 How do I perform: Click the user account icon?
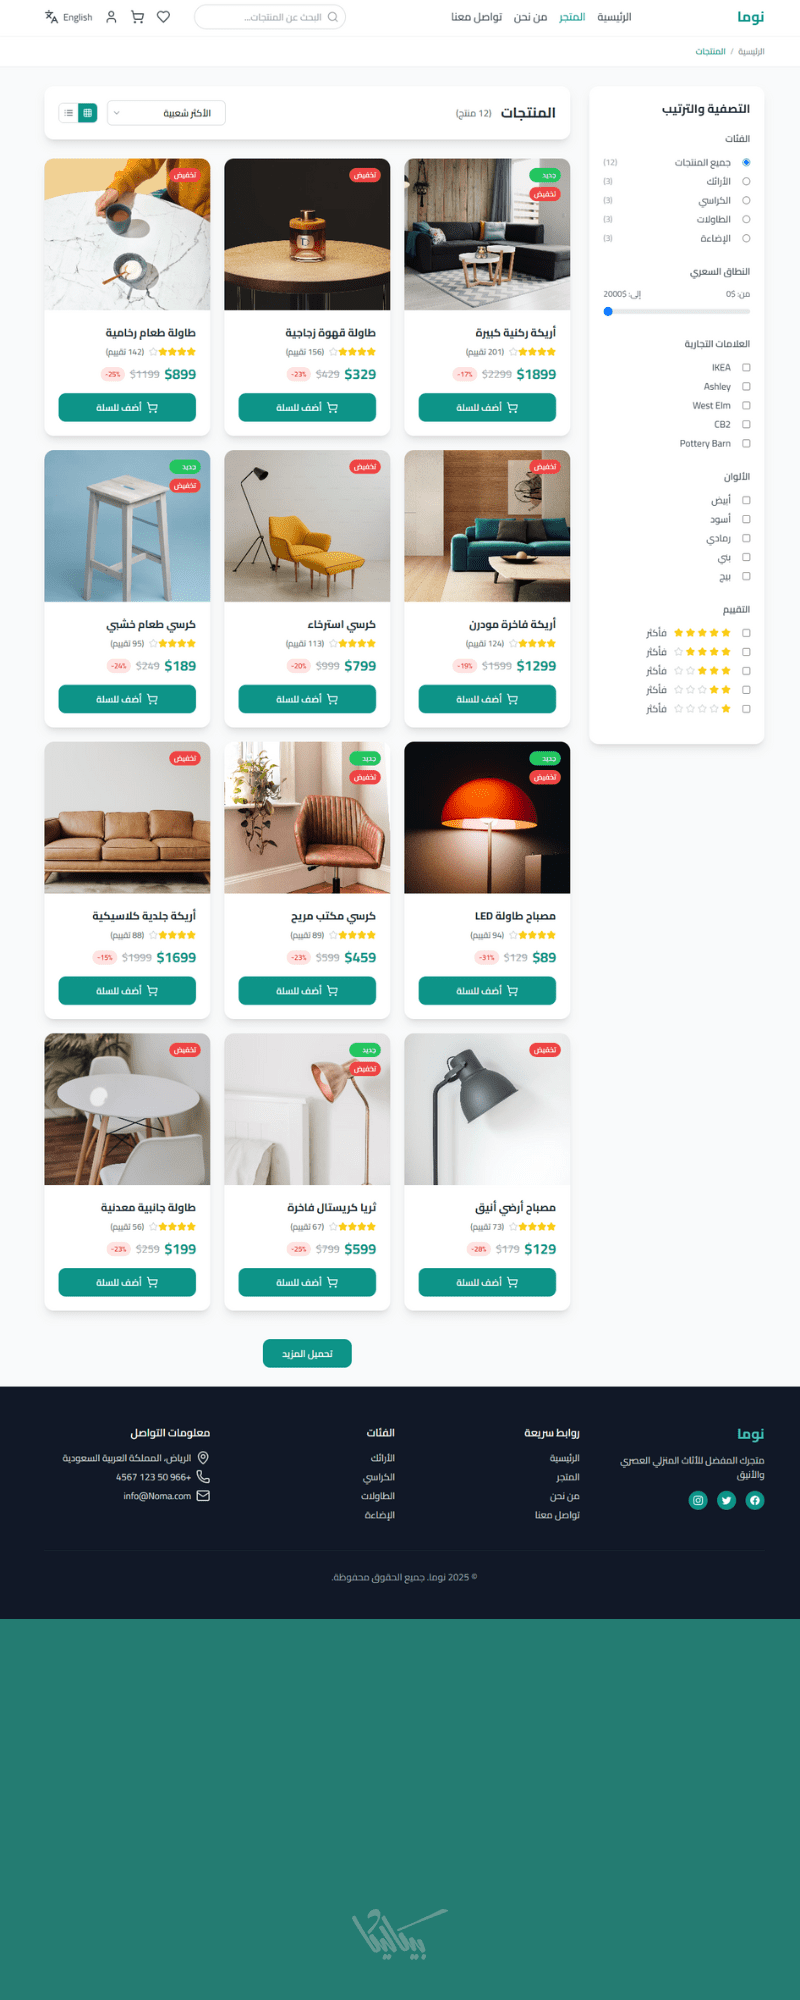(112, 17)
